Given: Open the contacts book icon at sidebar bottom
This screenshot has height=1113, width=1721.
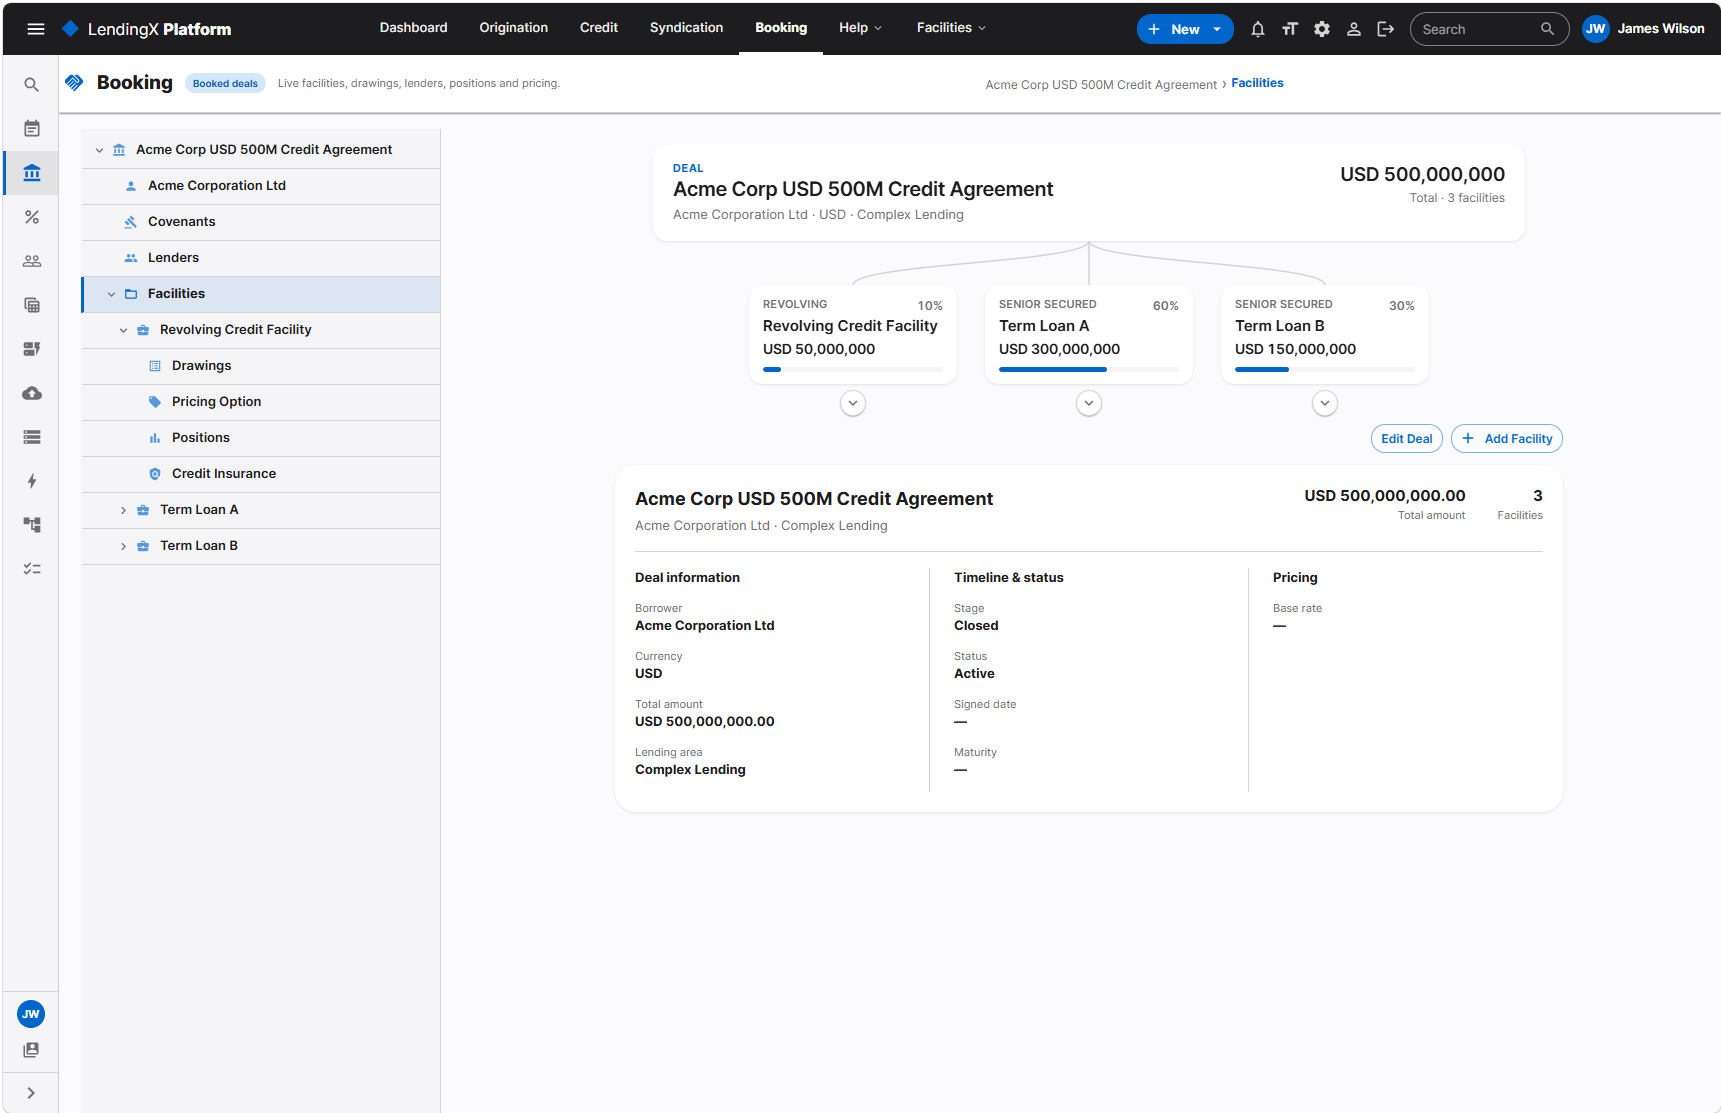Looking at the screenshot, I should coord(32,1050).
